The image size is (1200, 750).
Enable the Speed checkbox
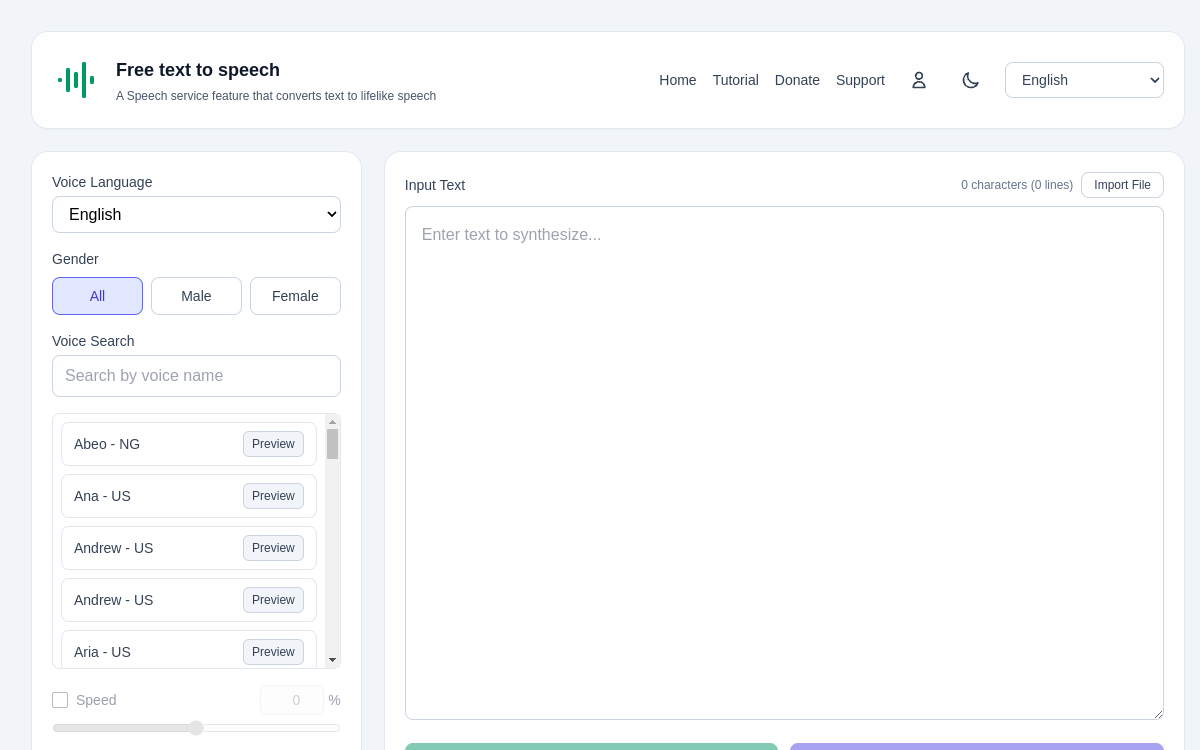click(x=60, y=700)
